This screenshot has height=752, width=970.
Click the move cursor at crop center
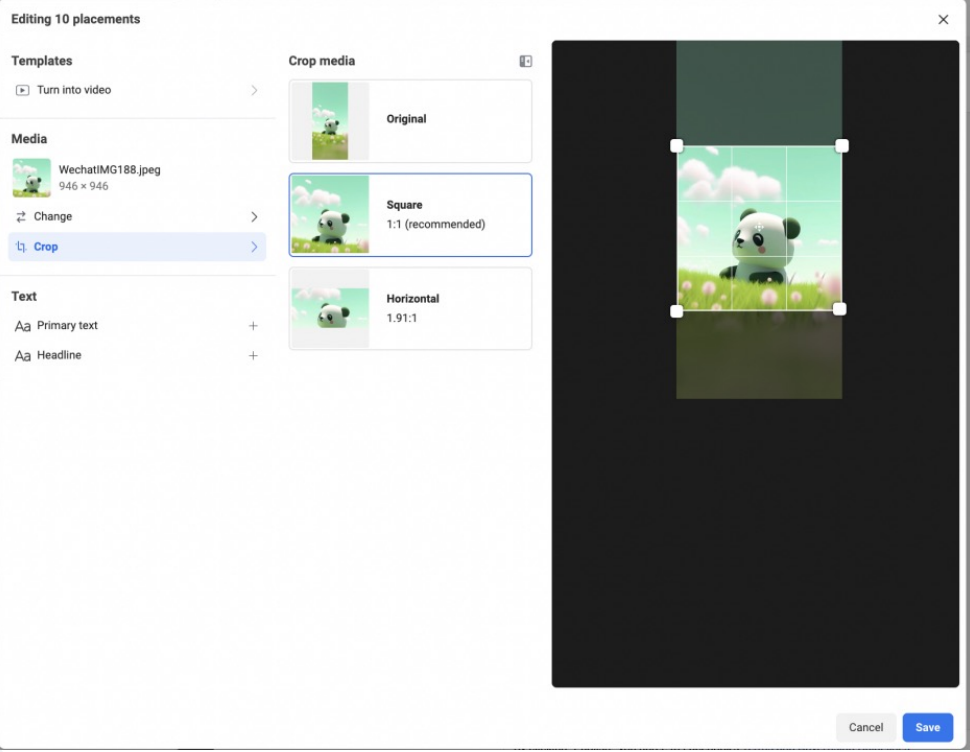click(x=759, y=228)
